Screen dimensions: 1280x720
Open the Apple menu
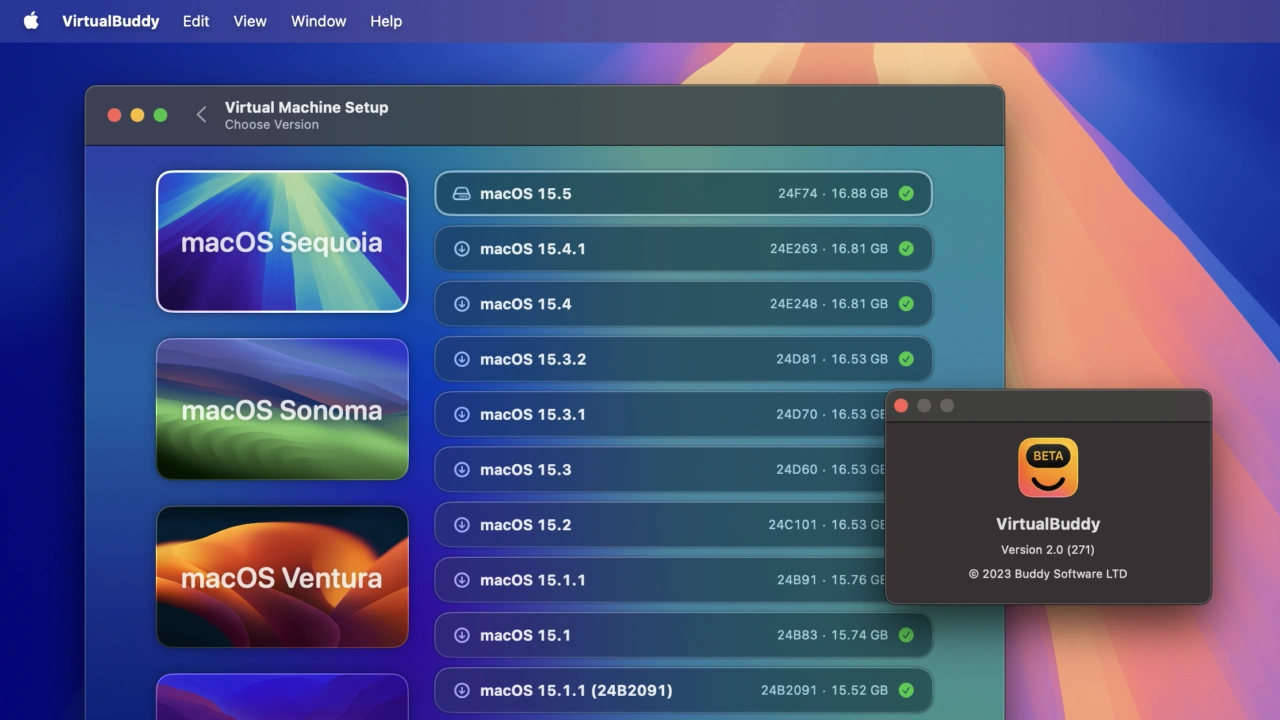[31, 21]
